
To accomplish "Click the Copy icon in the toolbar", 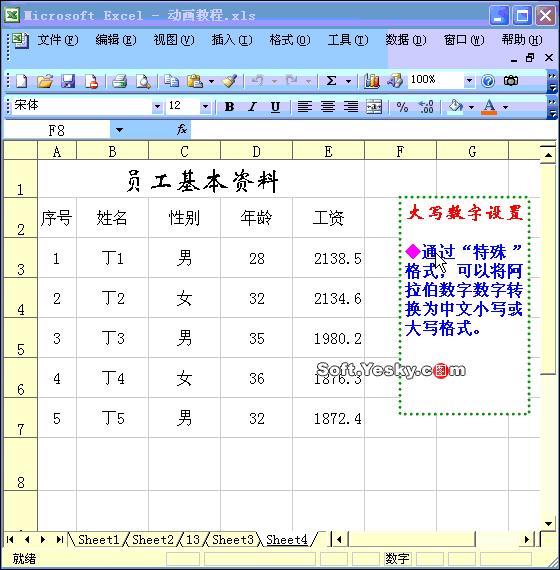I will tap(171, 81).
